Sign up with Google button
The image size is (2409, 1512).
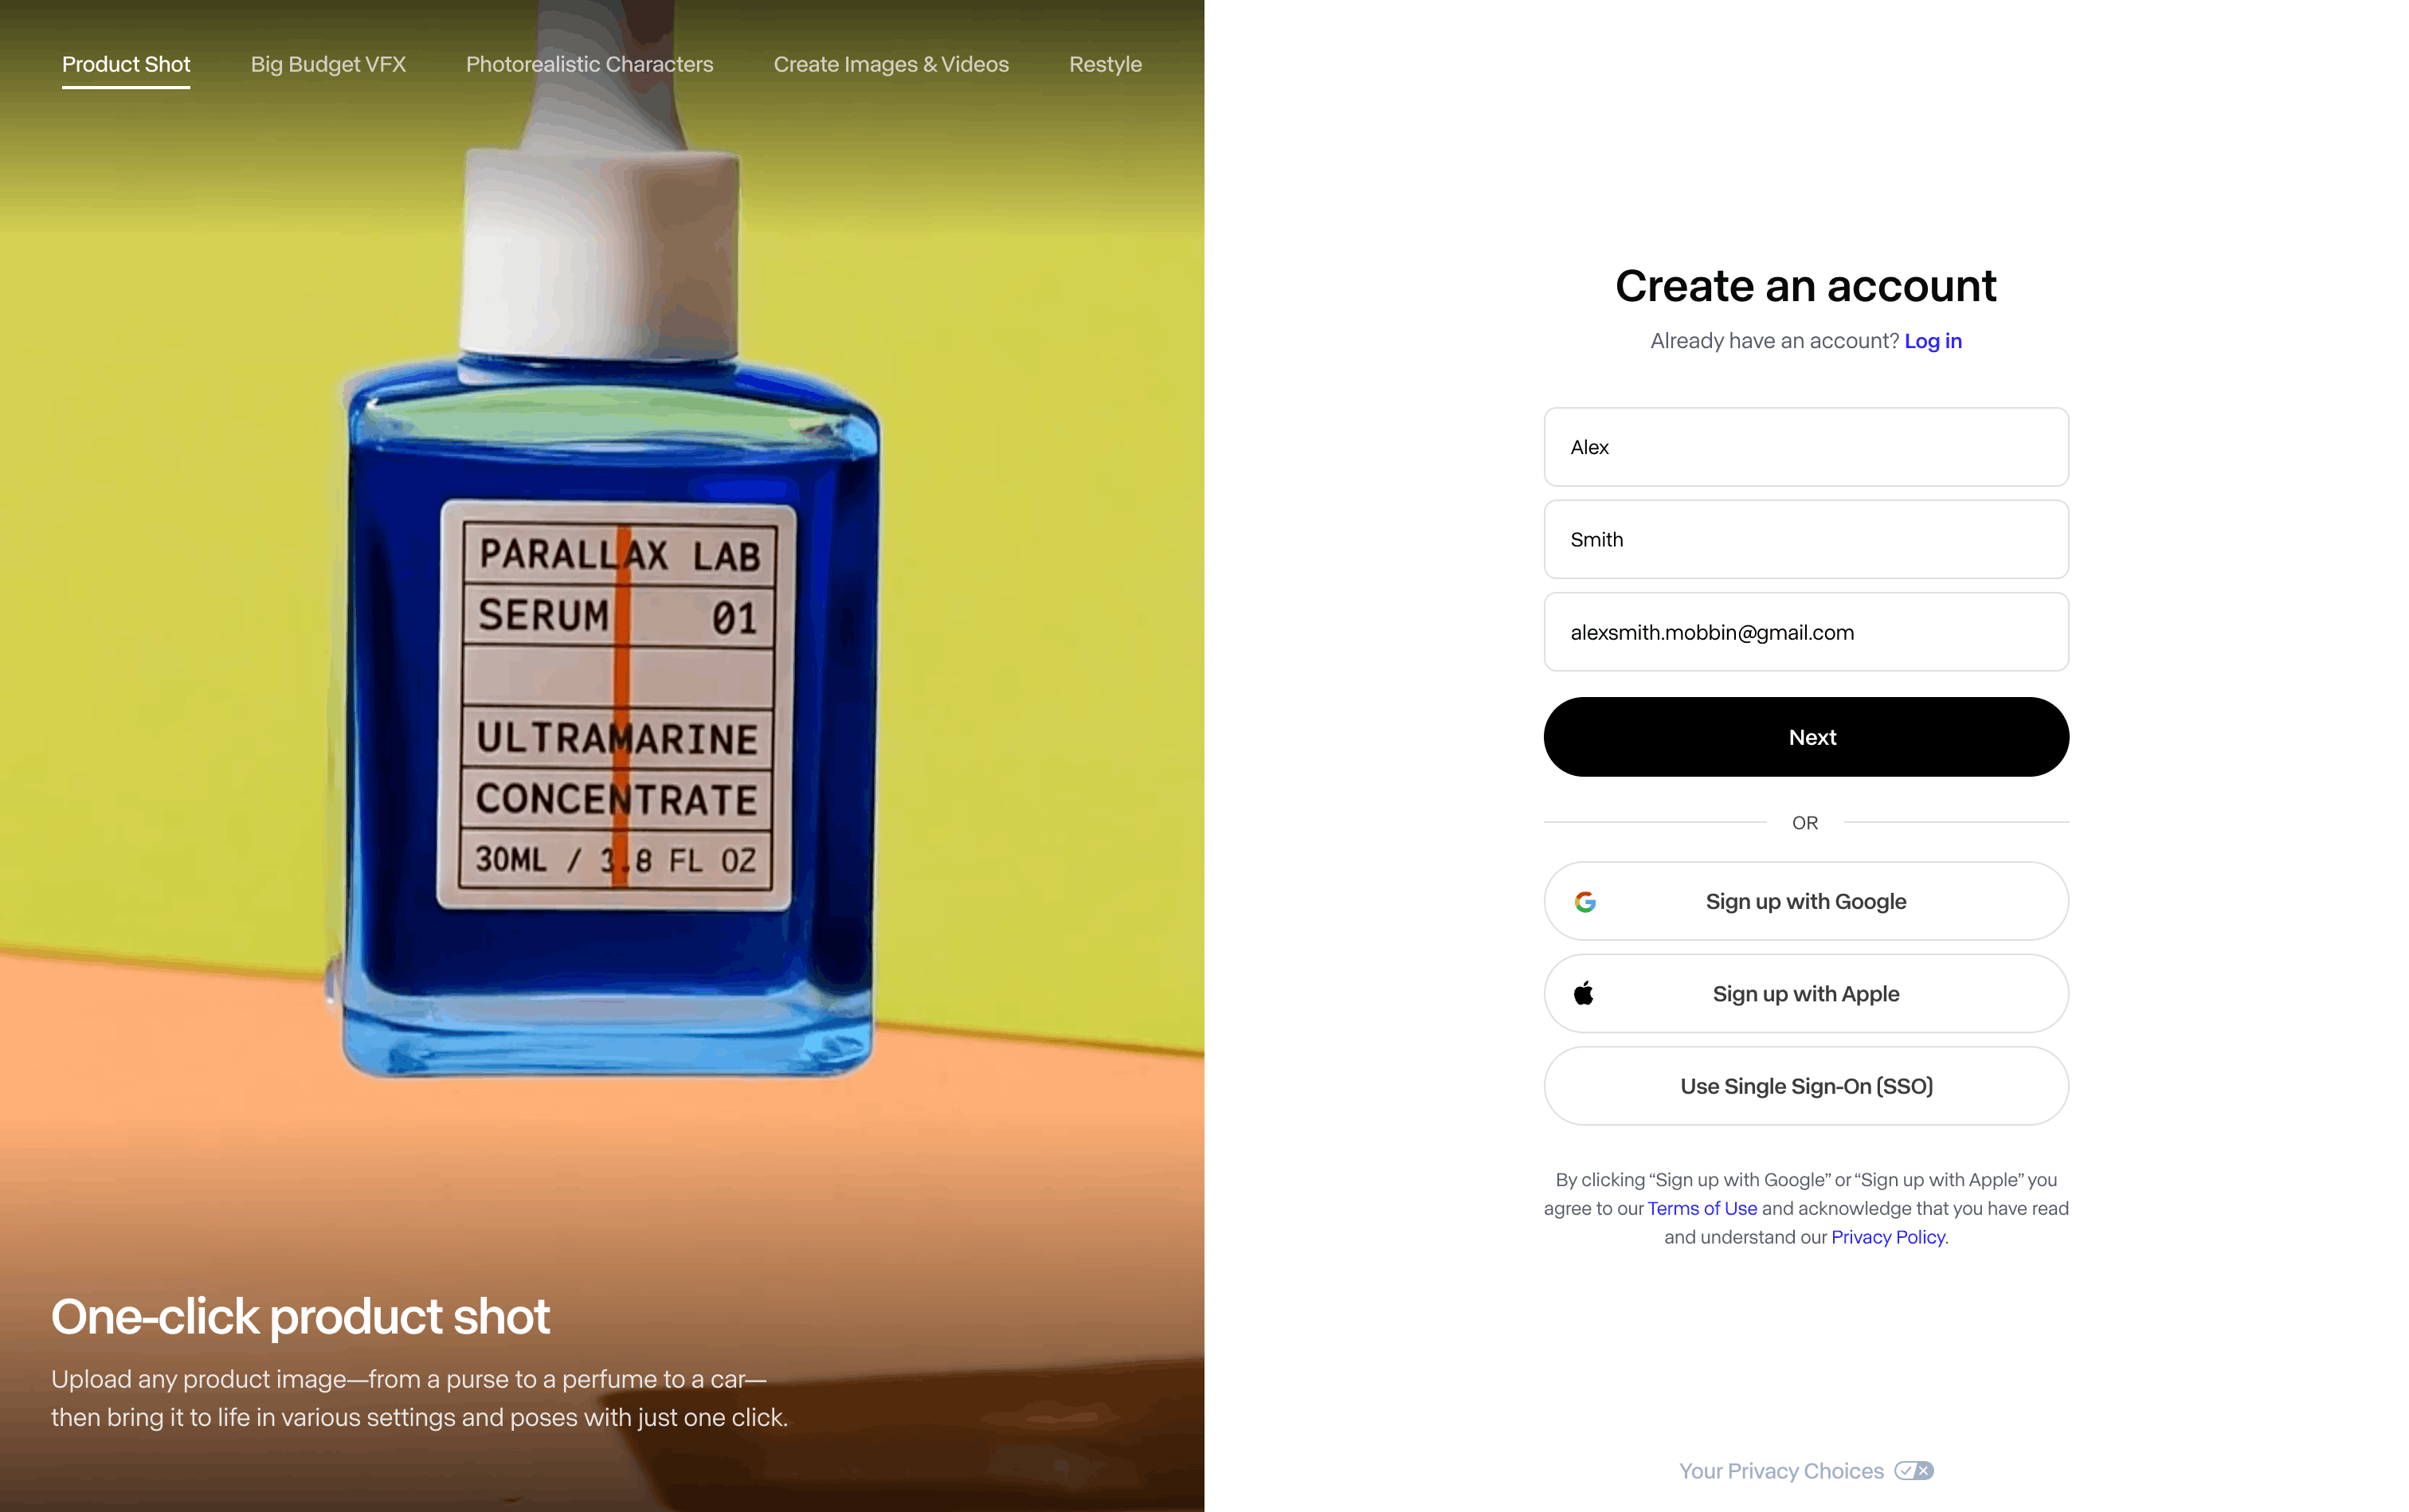coord(1806,902)
